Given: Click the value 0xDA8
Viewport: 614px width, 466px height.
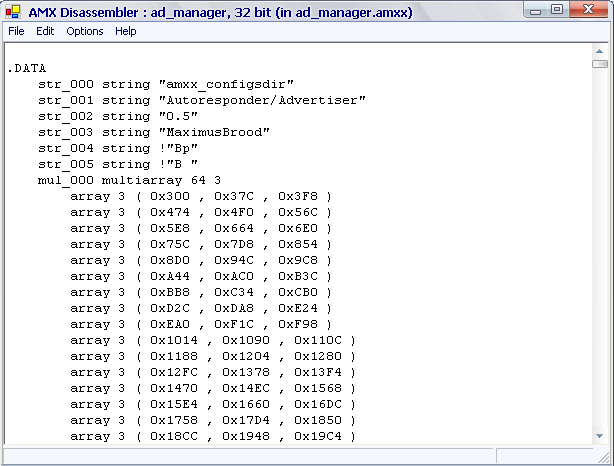Looking at the screenshot, I should pos(234,309).
